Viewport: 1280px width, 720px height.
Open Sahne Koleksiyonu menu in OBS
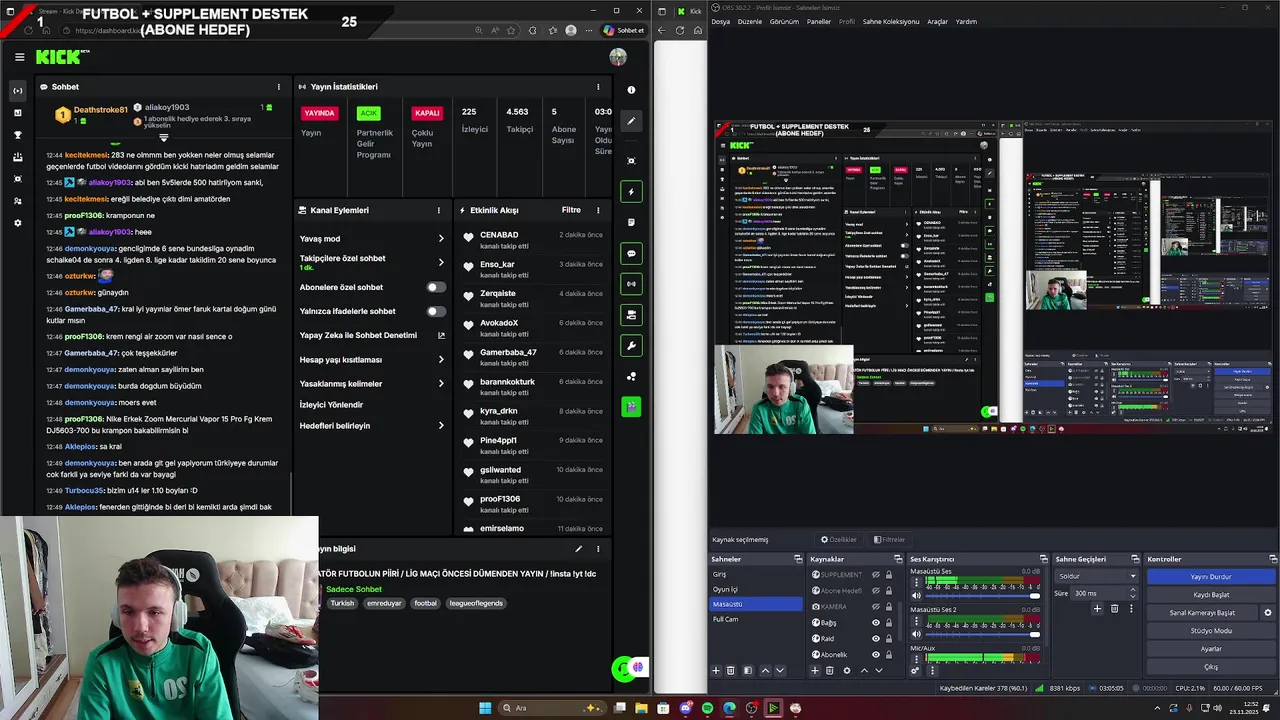pyautogui.click(x=890, y=21)
